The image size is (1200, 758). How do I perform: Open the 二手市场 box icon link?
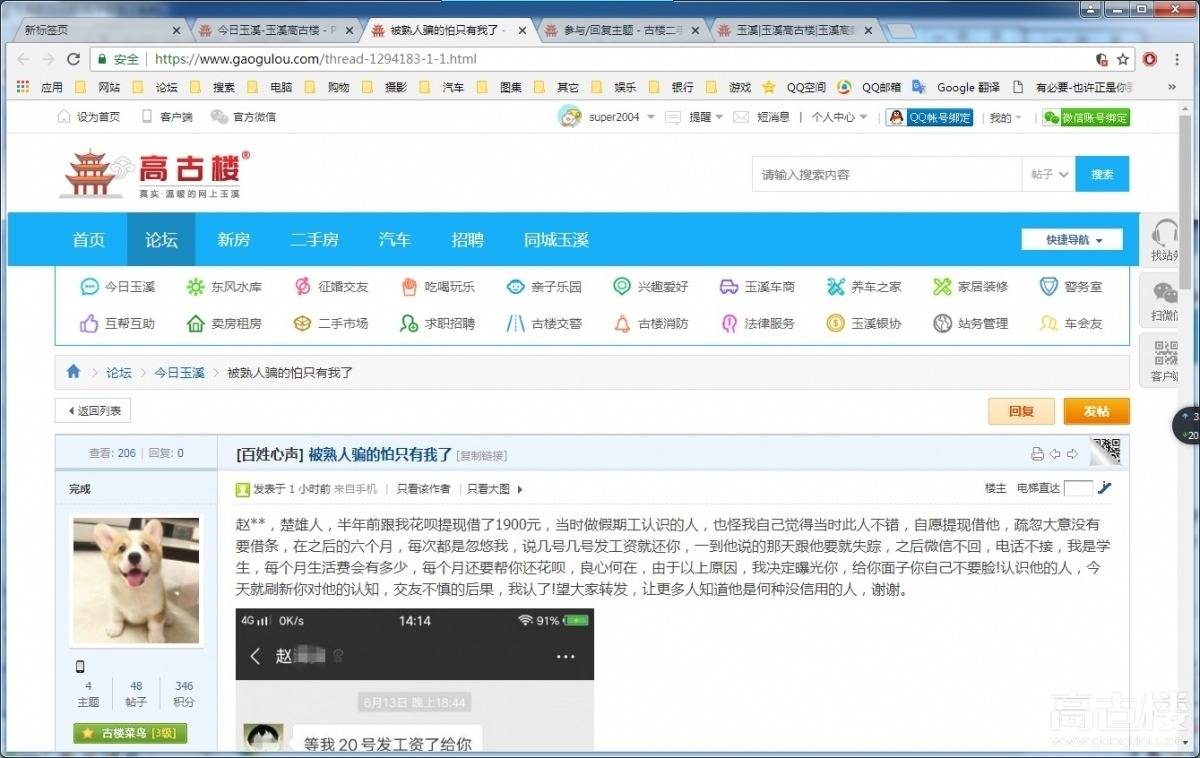pyautogui.click(x=302, y=324)
